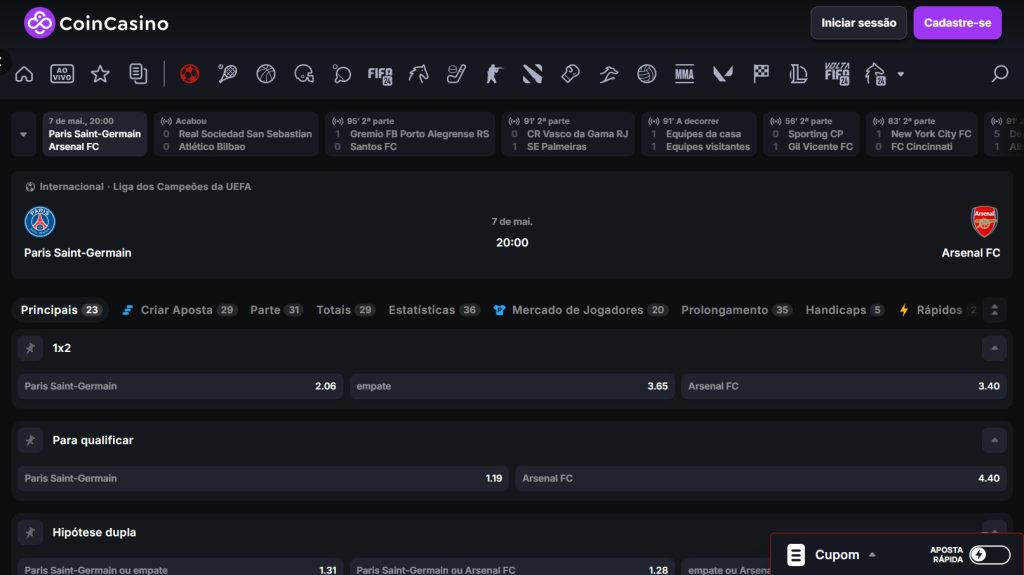Bet Paris Saint-Germain 1x2 at 2.06
1024x575 pixels.
180,386
